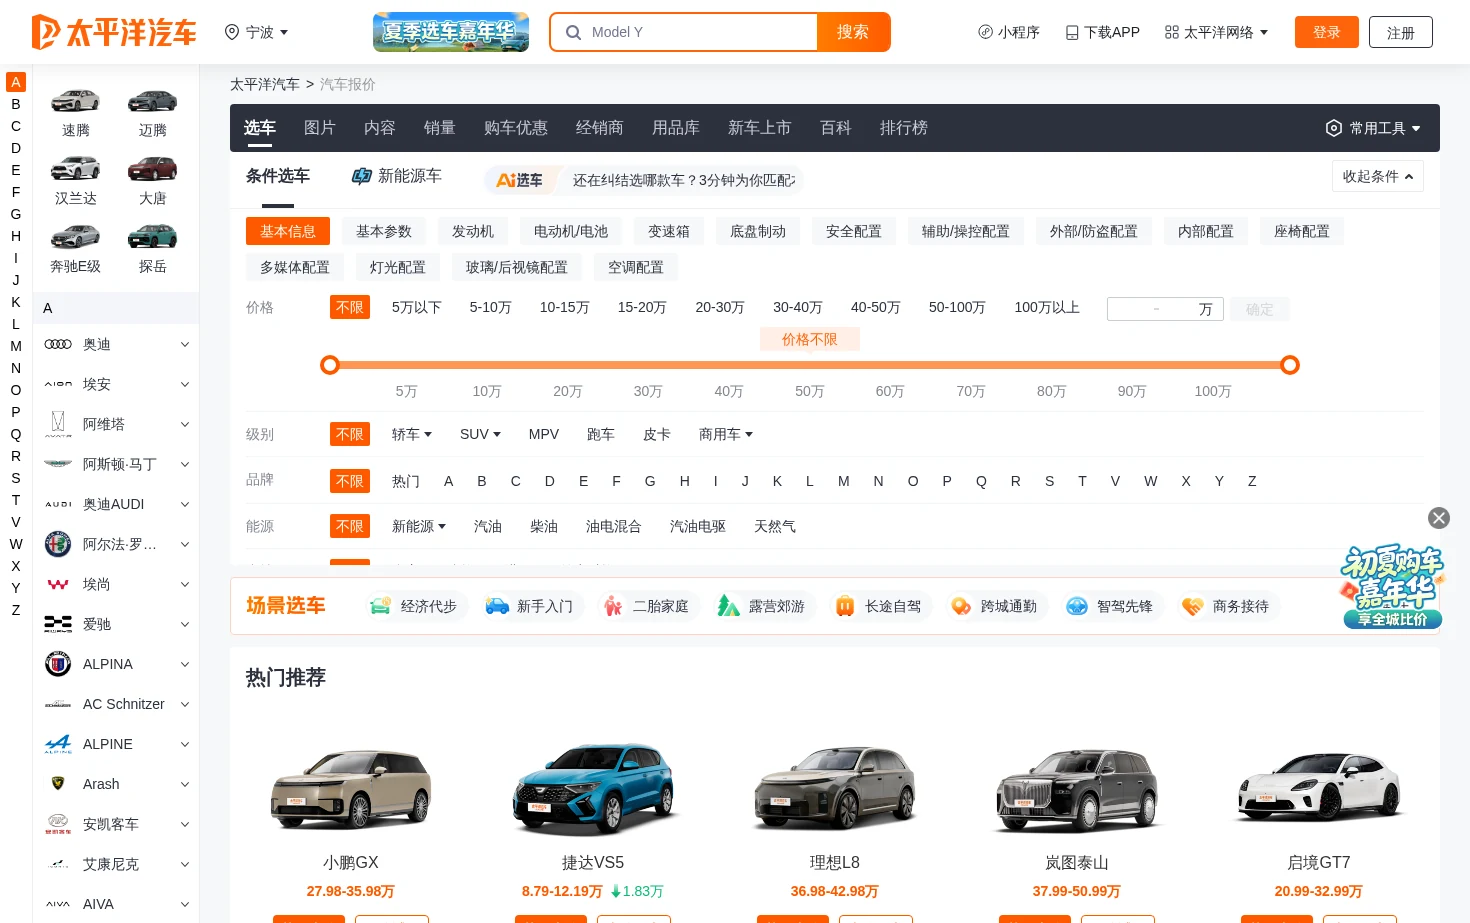Click the 注册 button
The width and height of the screenshot is (1470, 923).
(x=1401, y=32)
